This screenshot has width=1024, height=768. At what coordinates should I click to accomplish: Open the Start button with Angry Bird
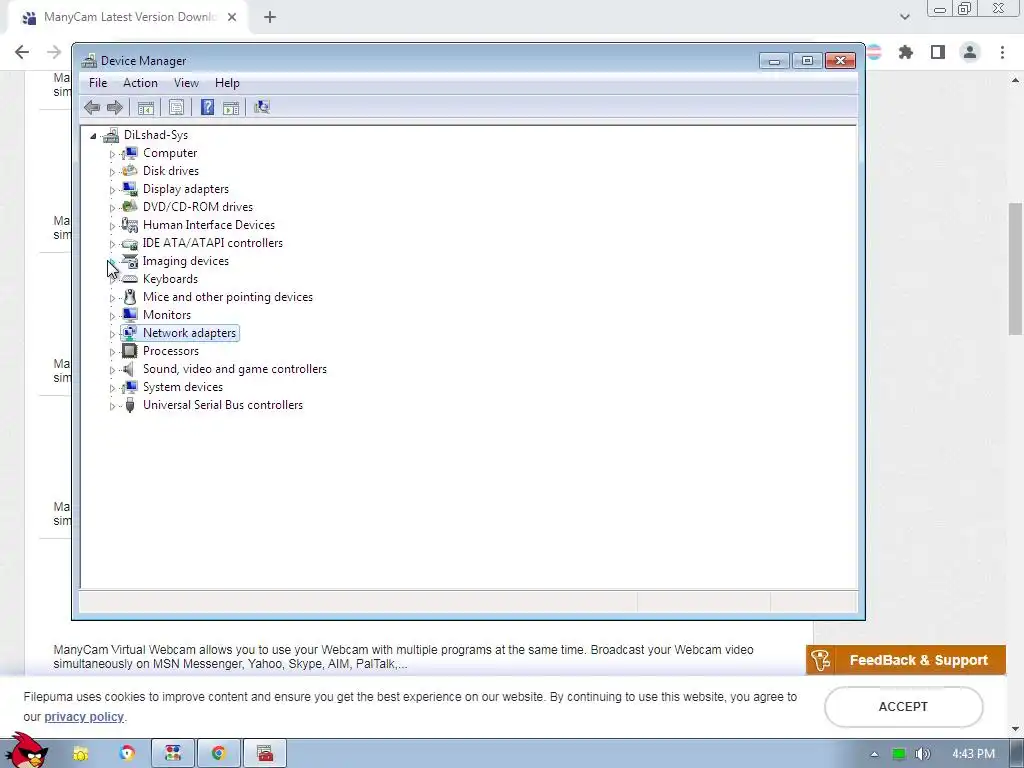[x=27, y=751]
